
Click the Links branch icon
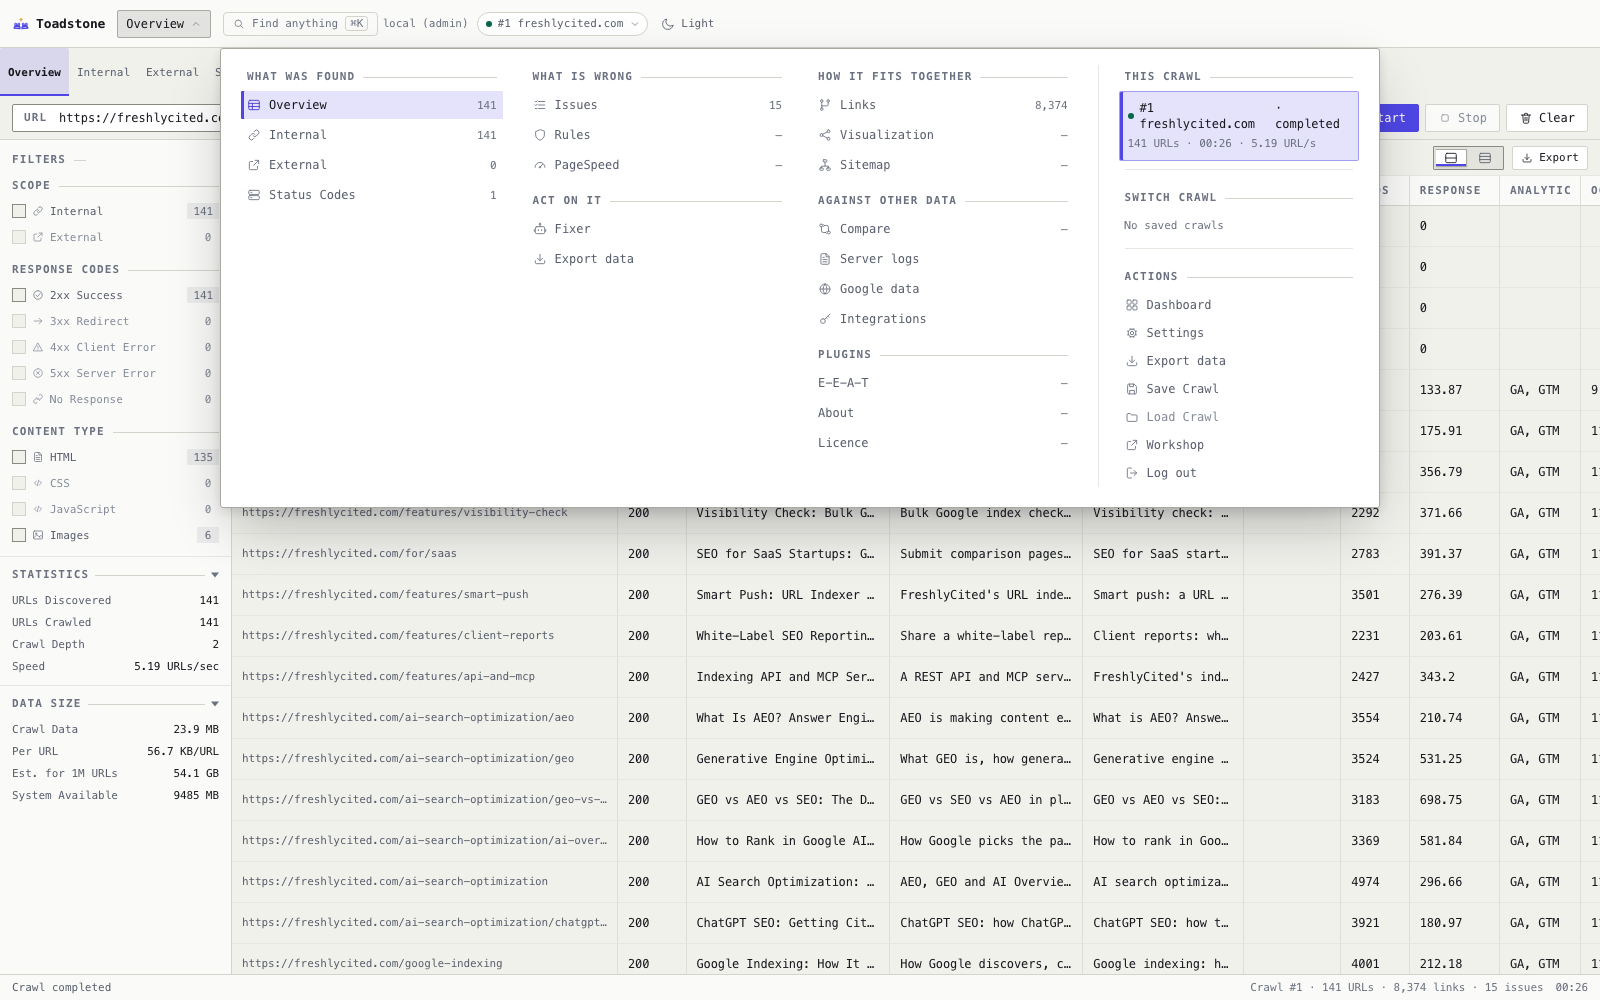(x=825, y=105)
